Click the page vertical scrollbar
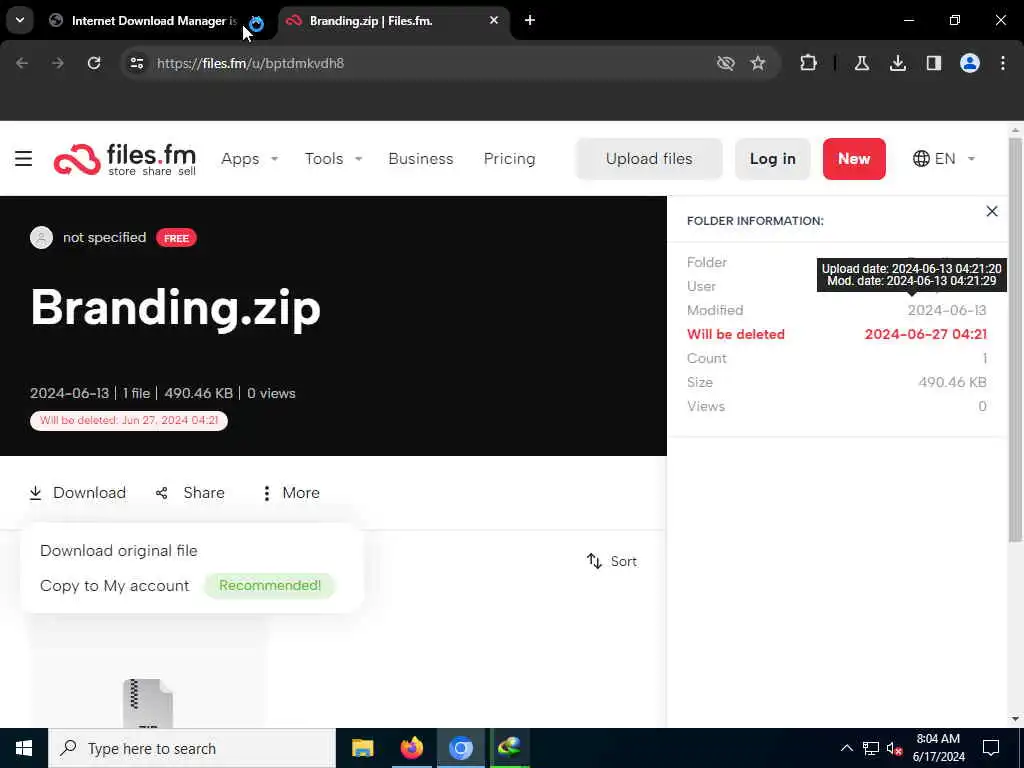The width and height of the screenshot is (1024, 768). (1015, 340)
